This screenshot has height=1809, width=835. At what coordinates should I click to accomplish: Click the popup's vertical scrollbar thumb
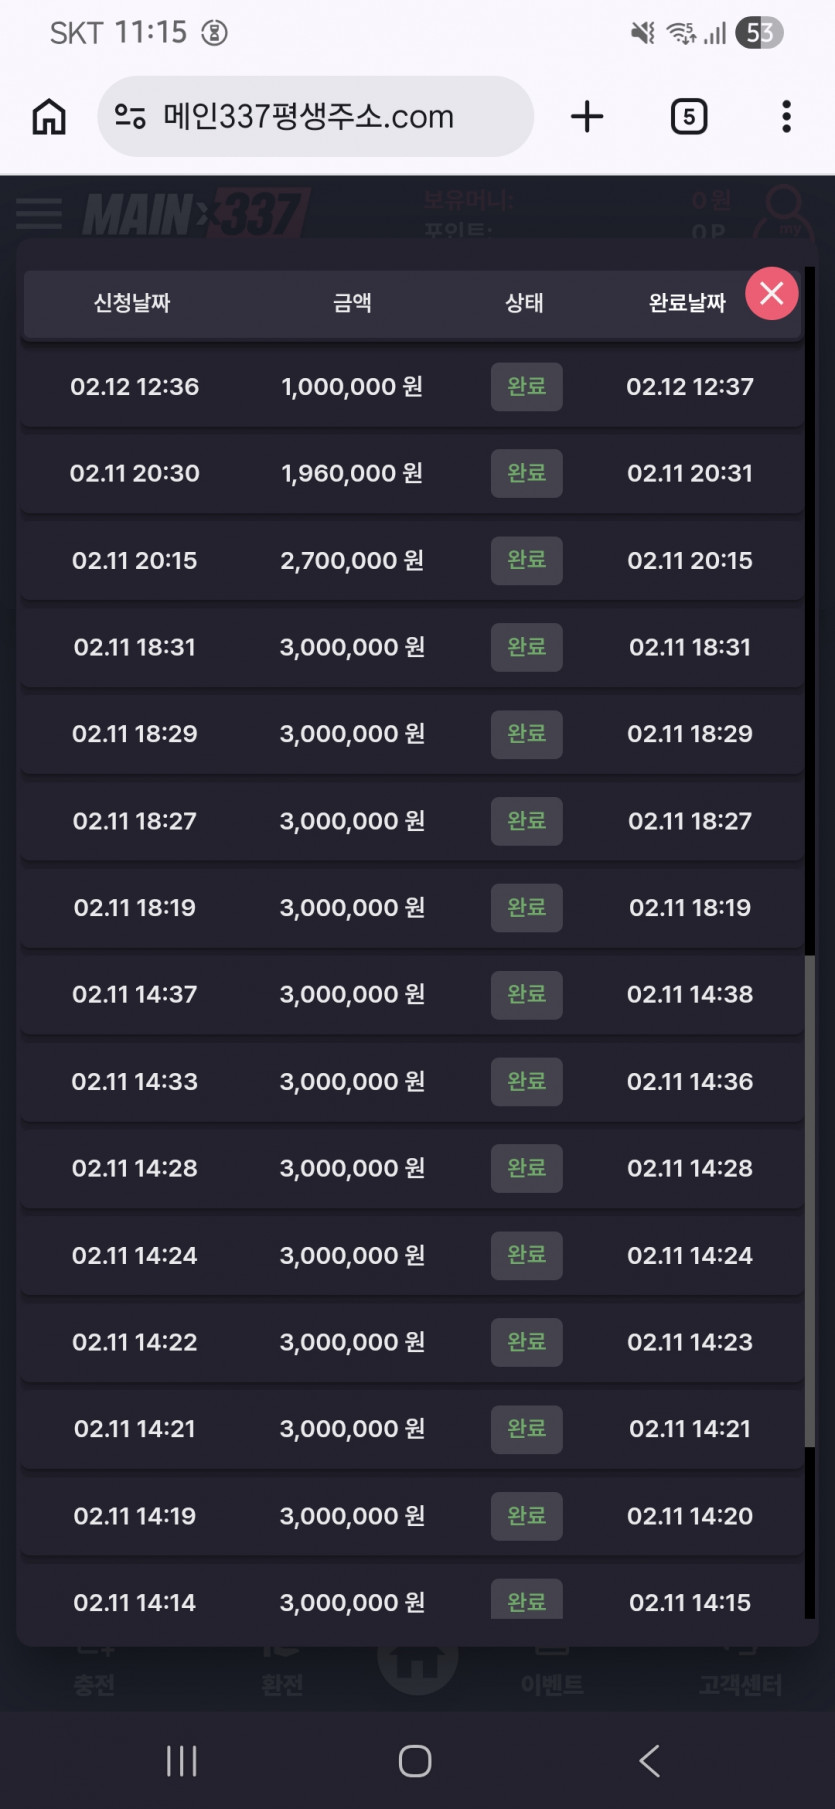coord(810,1200)
